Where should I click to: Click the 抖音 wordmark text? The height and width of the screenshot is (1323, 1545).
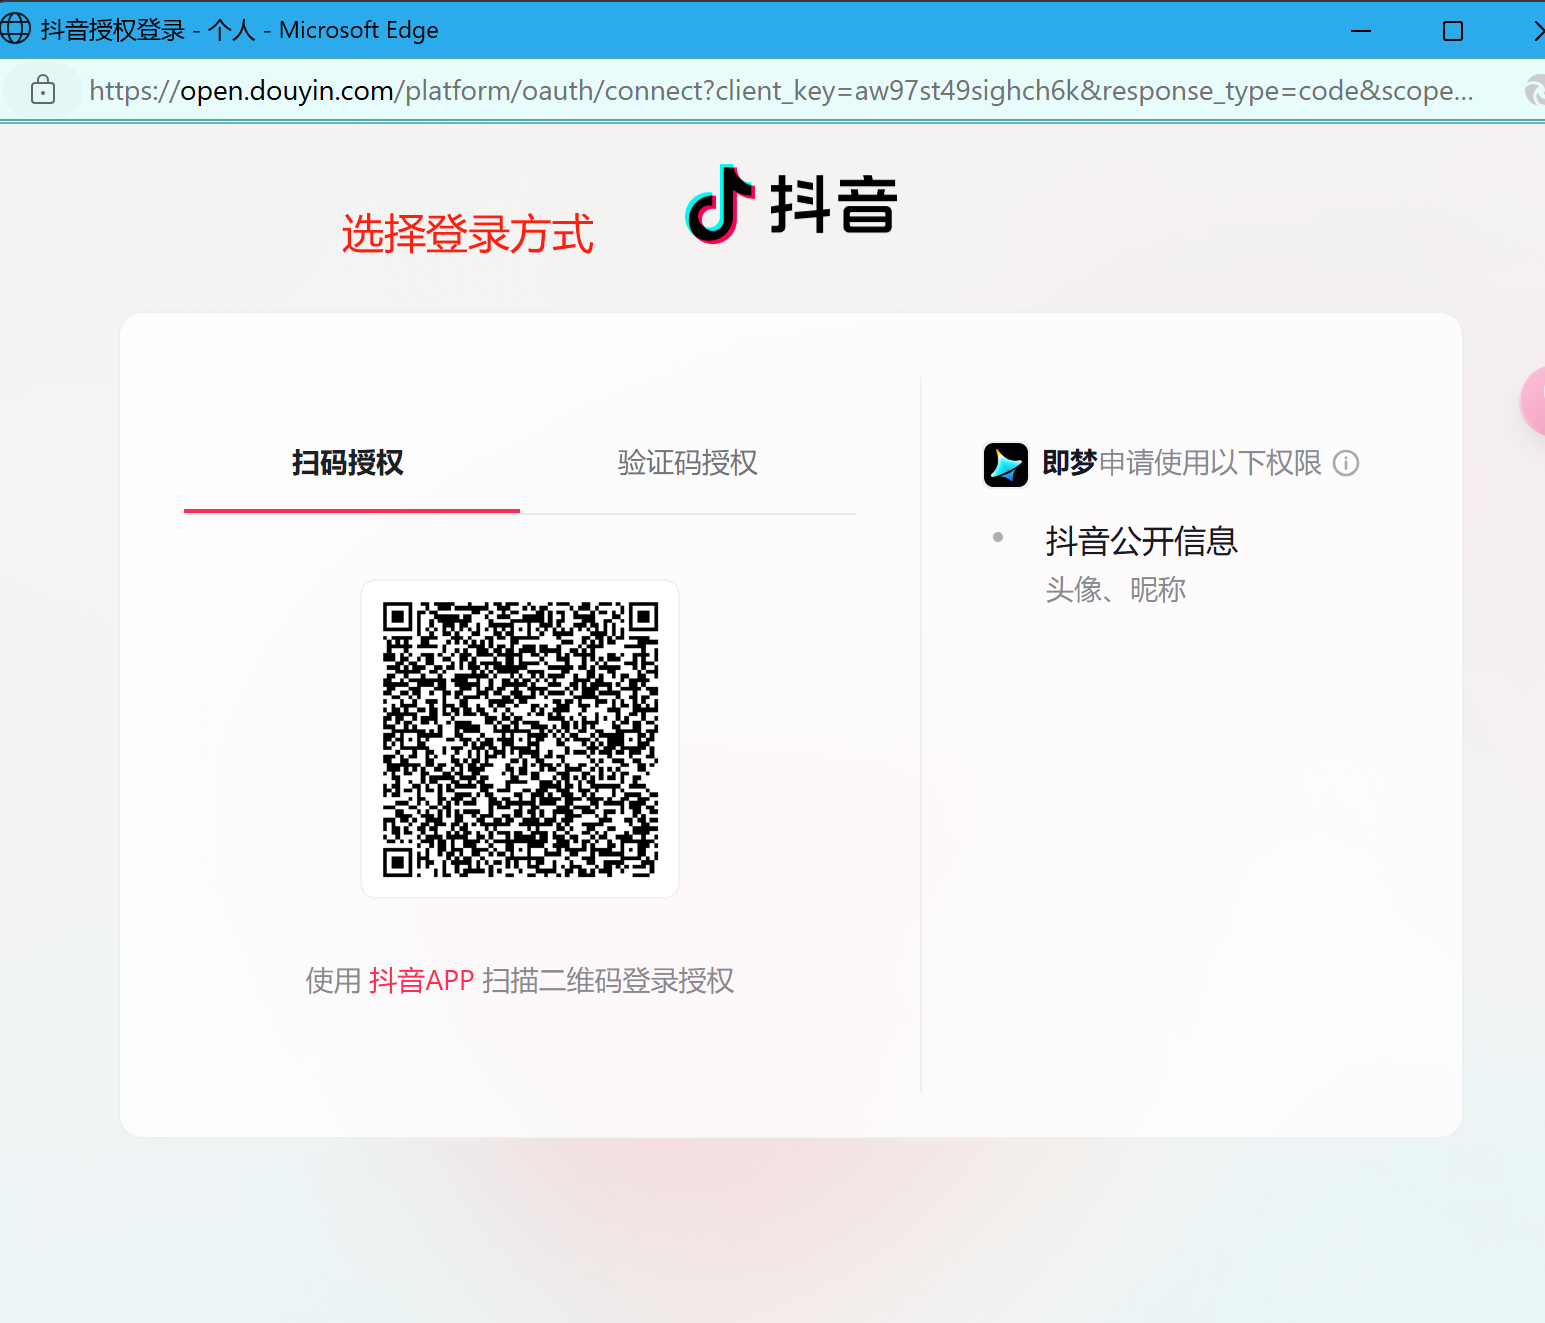pyautogui.click(x=834, y=205)
